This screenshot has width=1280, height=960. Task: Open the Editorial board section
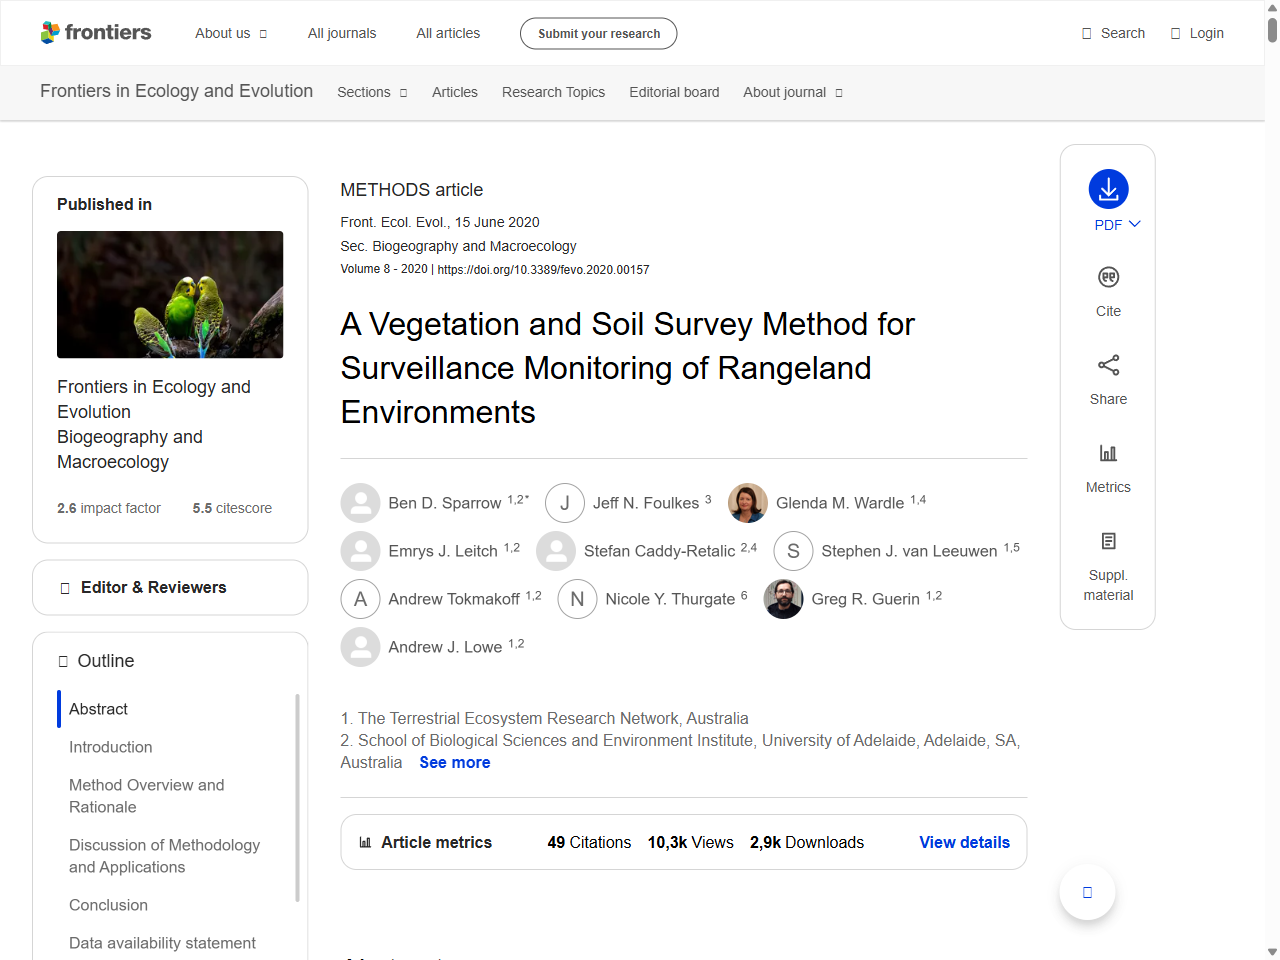tap(674, 92)
